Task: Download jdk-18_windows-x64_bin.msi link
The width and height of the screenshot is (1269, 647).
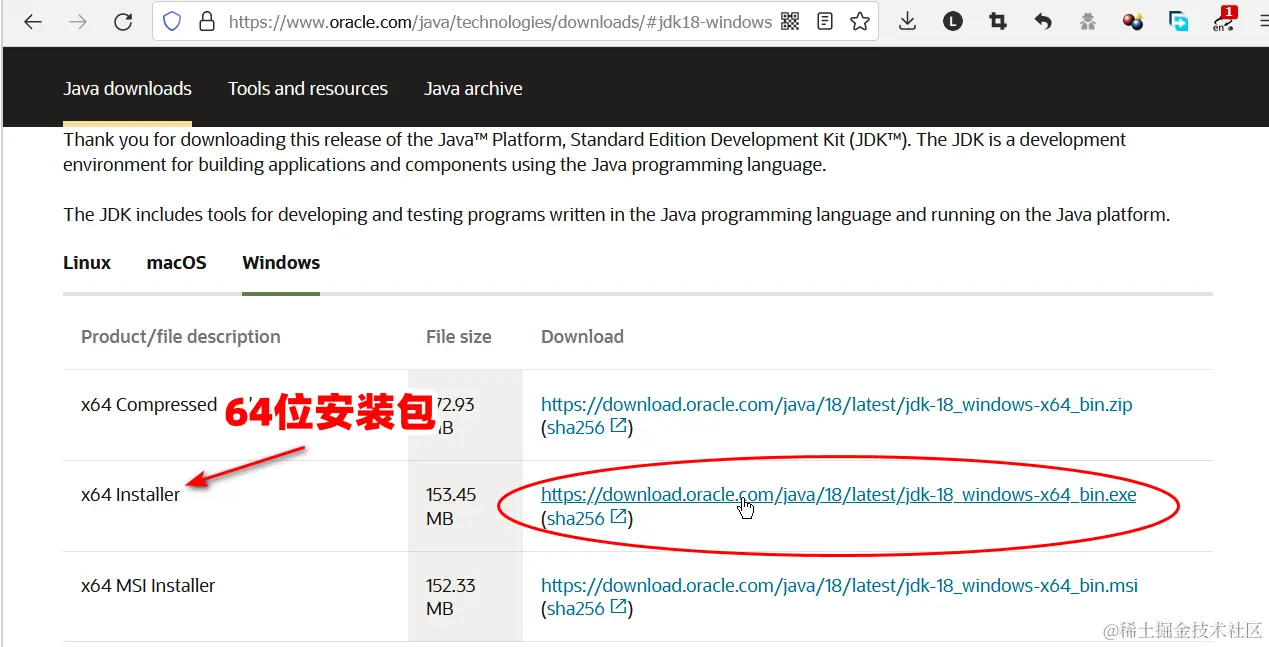Action: (x=840, y=585)
